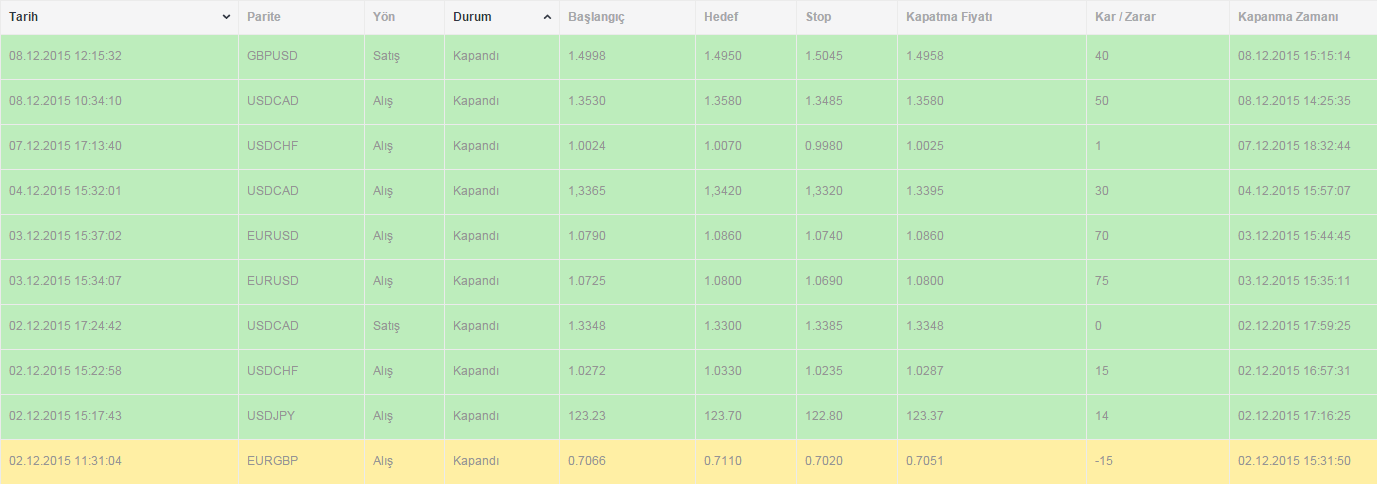Click the Tarih column sort arrow
The width and height of the screenshot is (1377, 485).
[x=226, y=17]
